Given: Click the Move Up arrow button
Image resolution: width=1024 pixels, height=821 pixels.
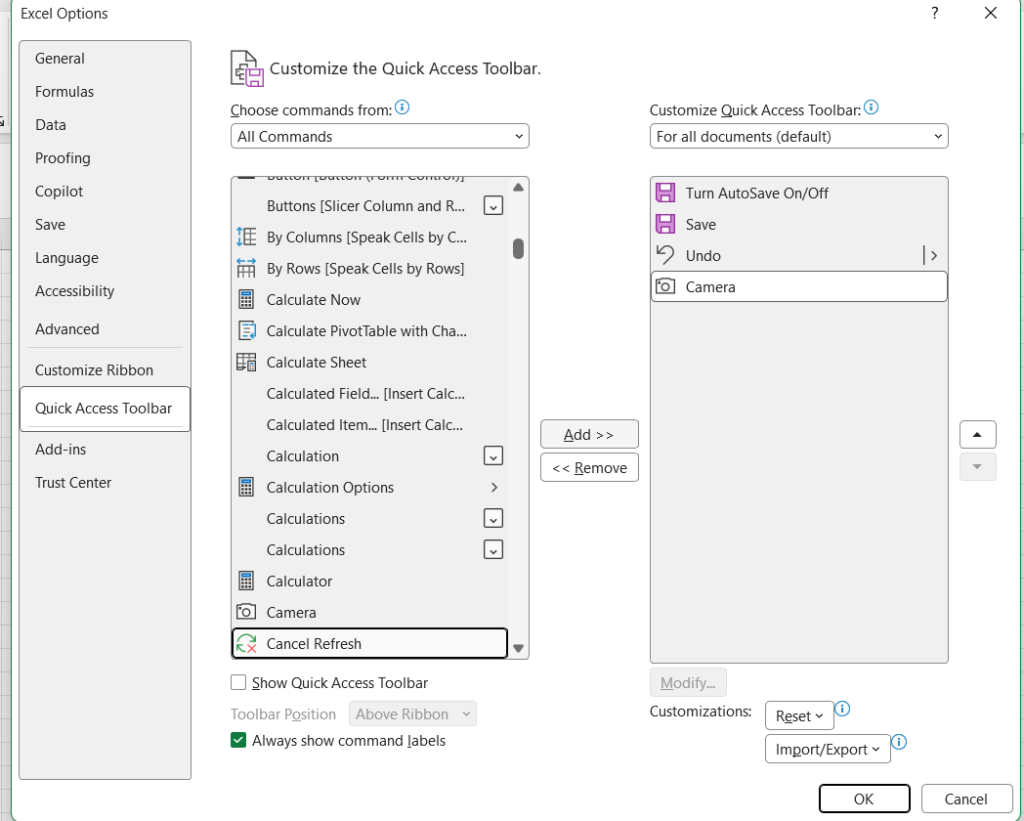Looking at the screenshot, I should pyautogui.click(x=977, y=435).
